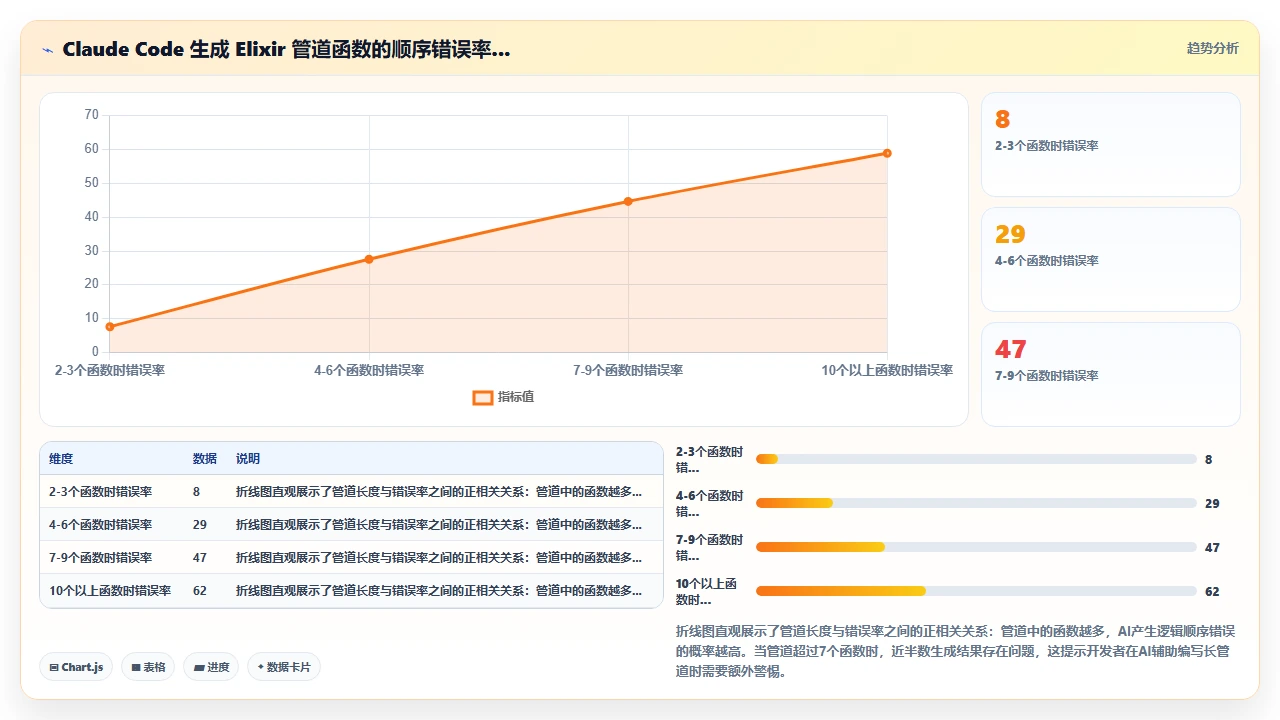Viewport: 1280px width, 720px height.
Task: Click chart data point for 10个以上函数时错误率
Action: tap(887, 153)
